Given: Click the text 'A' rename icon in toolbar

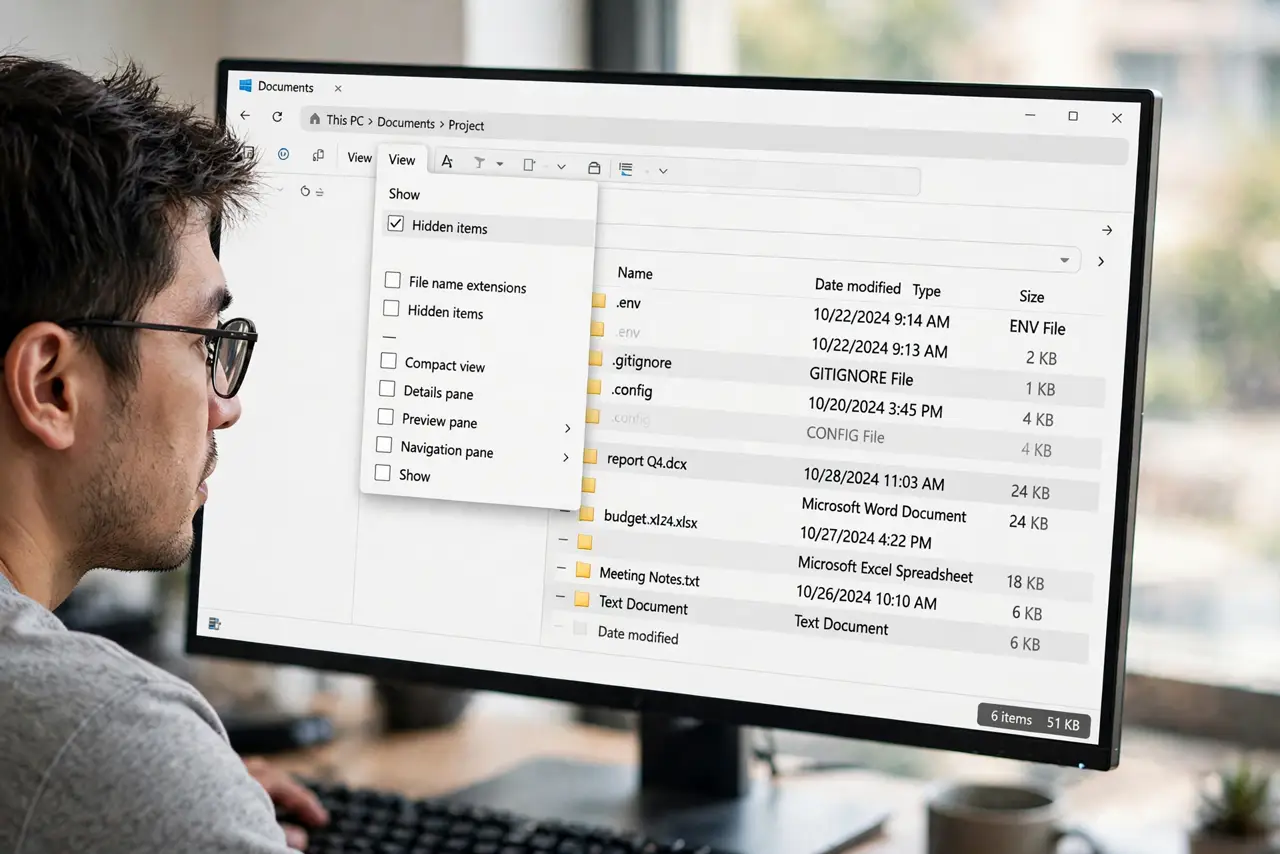Looking at the screenshot, I should point(447,162).
